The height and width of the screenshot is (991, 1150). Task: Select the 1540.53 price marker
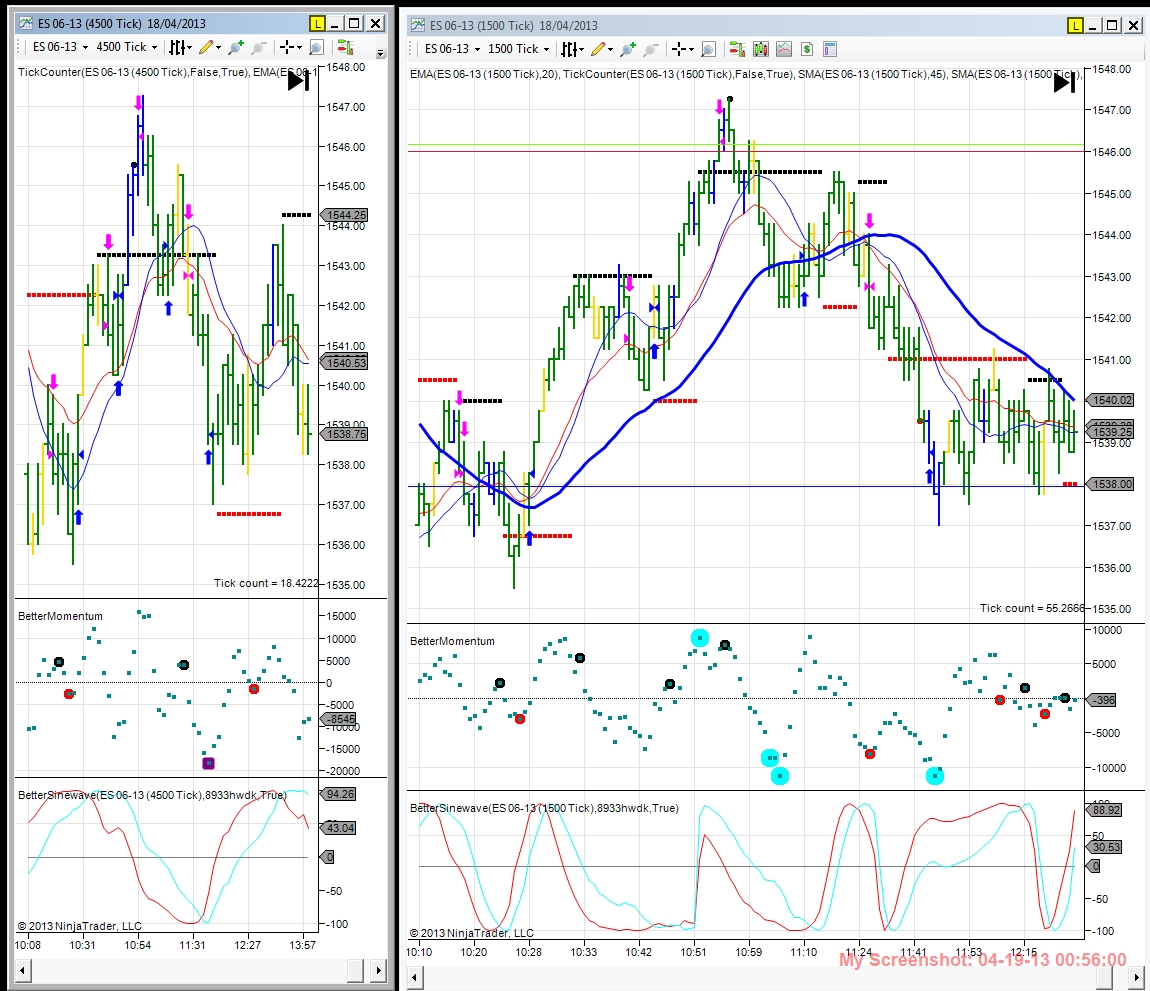[x=344, y=362]
